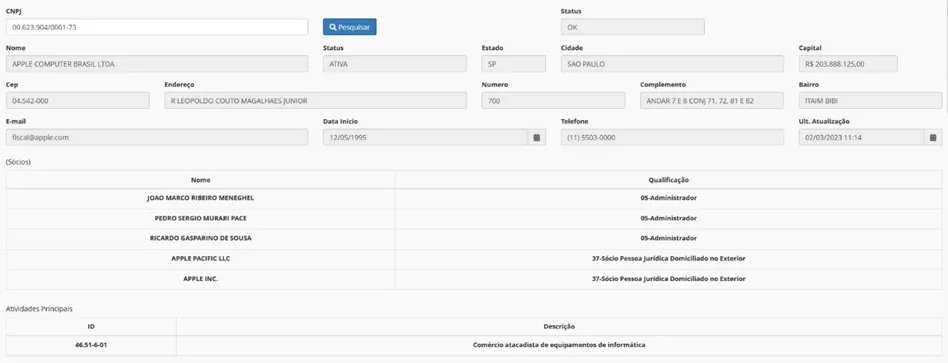The image size is (948, 363).
Task: Click the Status field showing ATIVA
Action: (395, 64)
